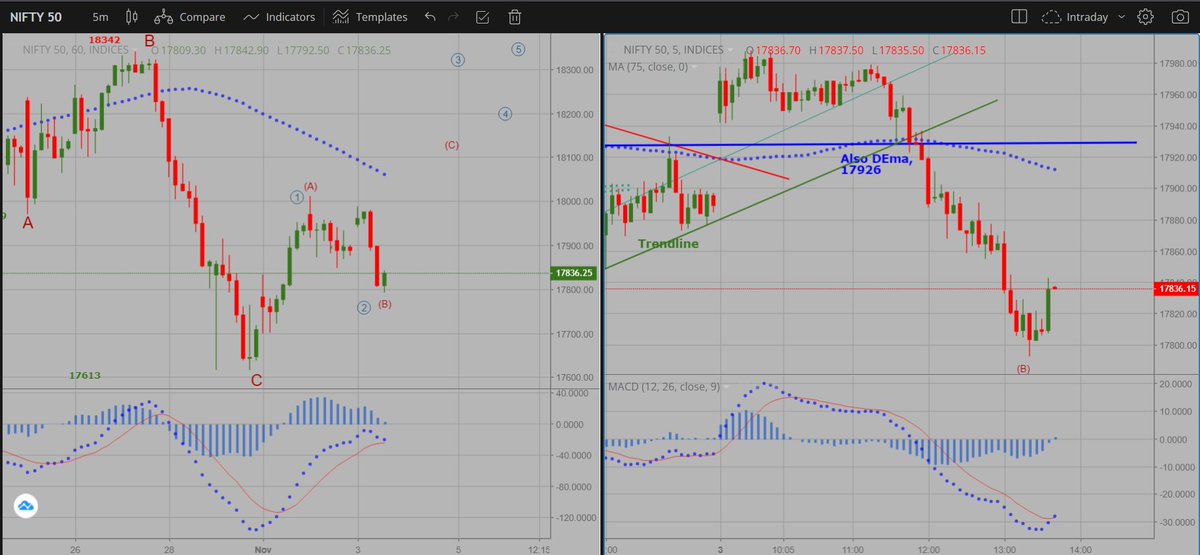The height and width of the screenshot is (555, 1200).
Task: Click the Templates chart icon
Action: tap(341, 17)
